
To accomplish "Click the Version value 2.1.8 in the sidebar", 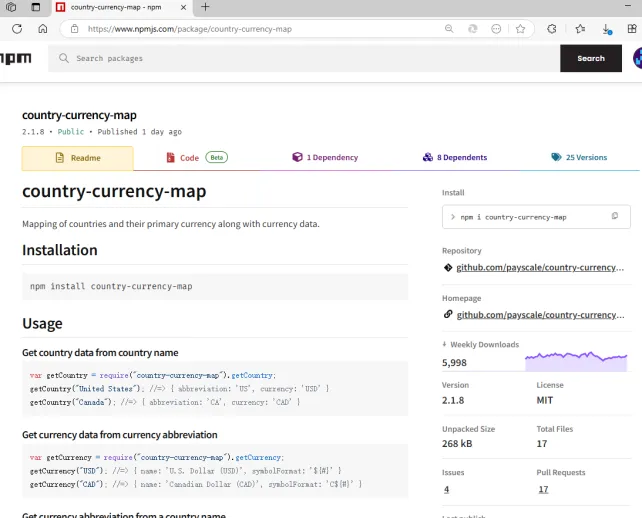I will [453, 400].
